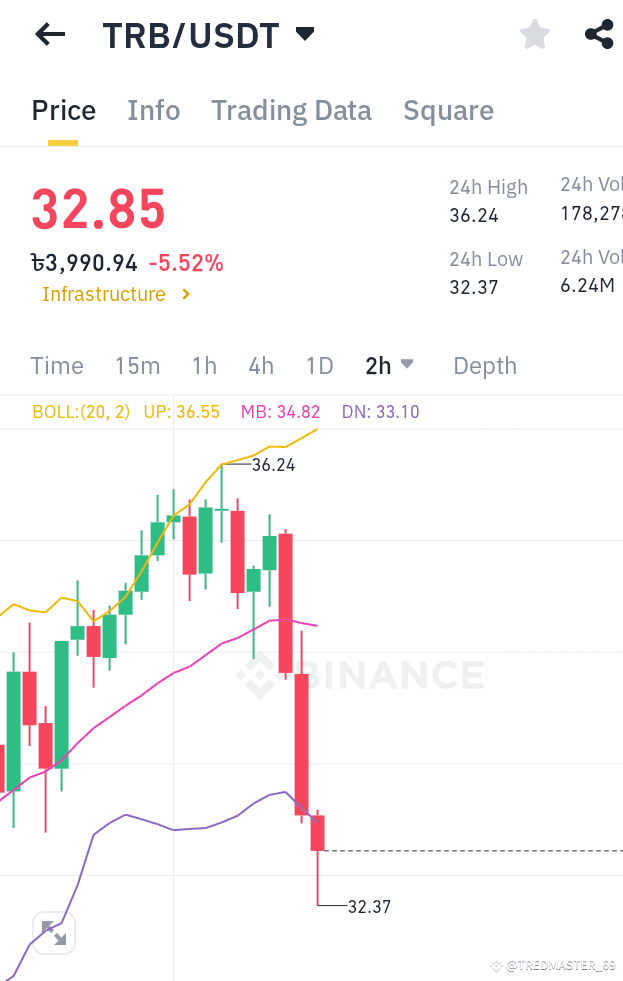Tap the red price 32.85 display
Viewport: 623px width, 981px height.
click(x=97, y=211)
